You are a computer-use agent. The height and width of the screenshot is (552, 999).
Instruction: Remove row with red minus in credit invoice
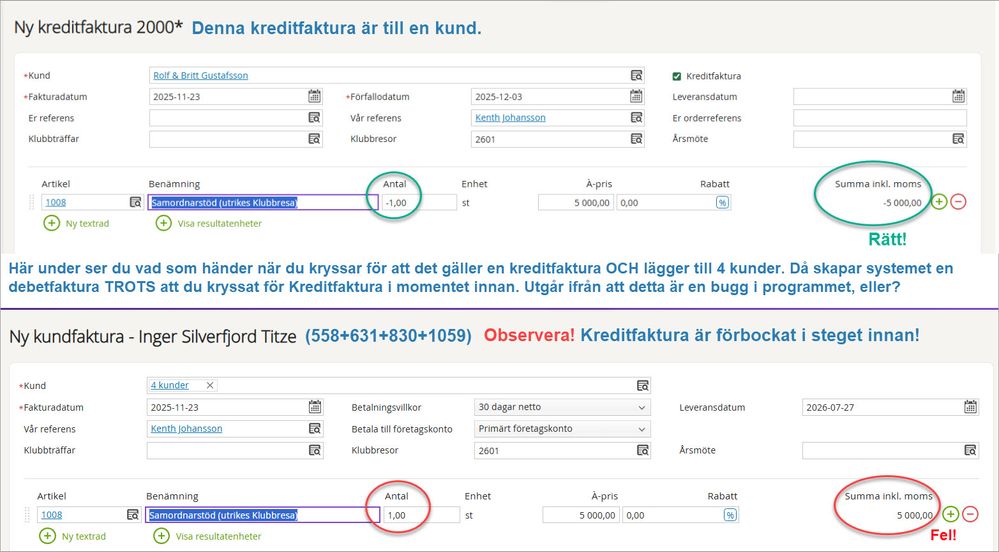[x=958, y=202]
